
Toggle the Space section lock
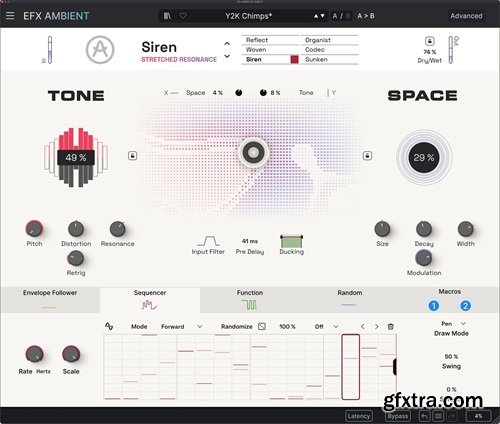pyautogui.click(x=367, y=156)
